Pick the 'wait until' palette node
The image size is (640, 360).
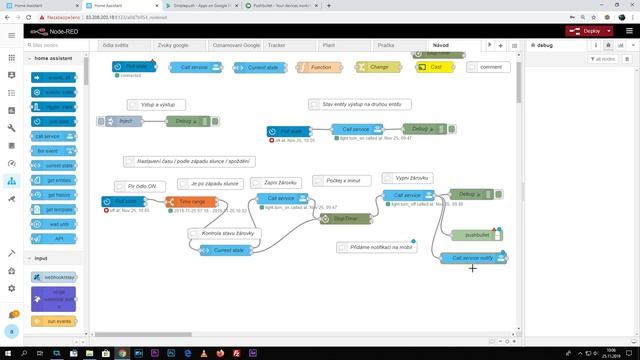click(53, 224)
